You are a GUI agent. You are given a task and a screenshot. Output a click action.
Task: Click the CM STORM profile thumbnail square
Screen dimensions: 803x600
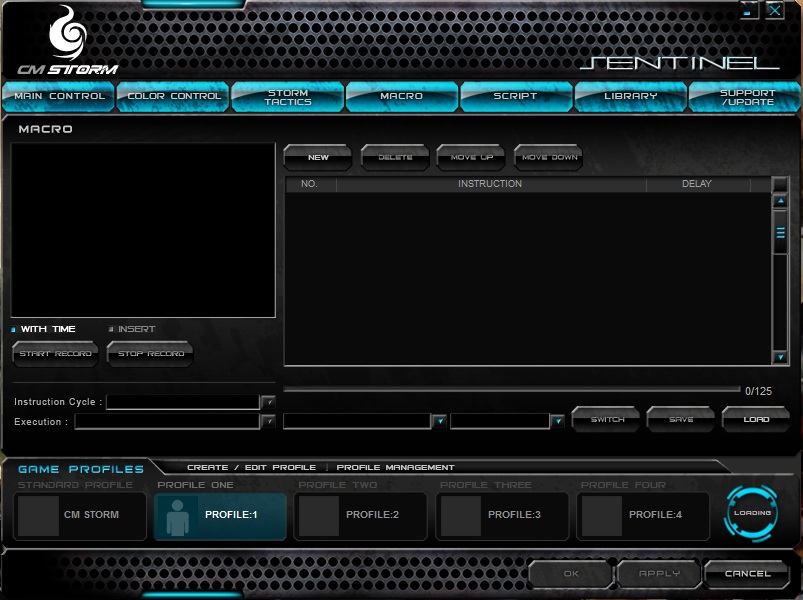38,516
